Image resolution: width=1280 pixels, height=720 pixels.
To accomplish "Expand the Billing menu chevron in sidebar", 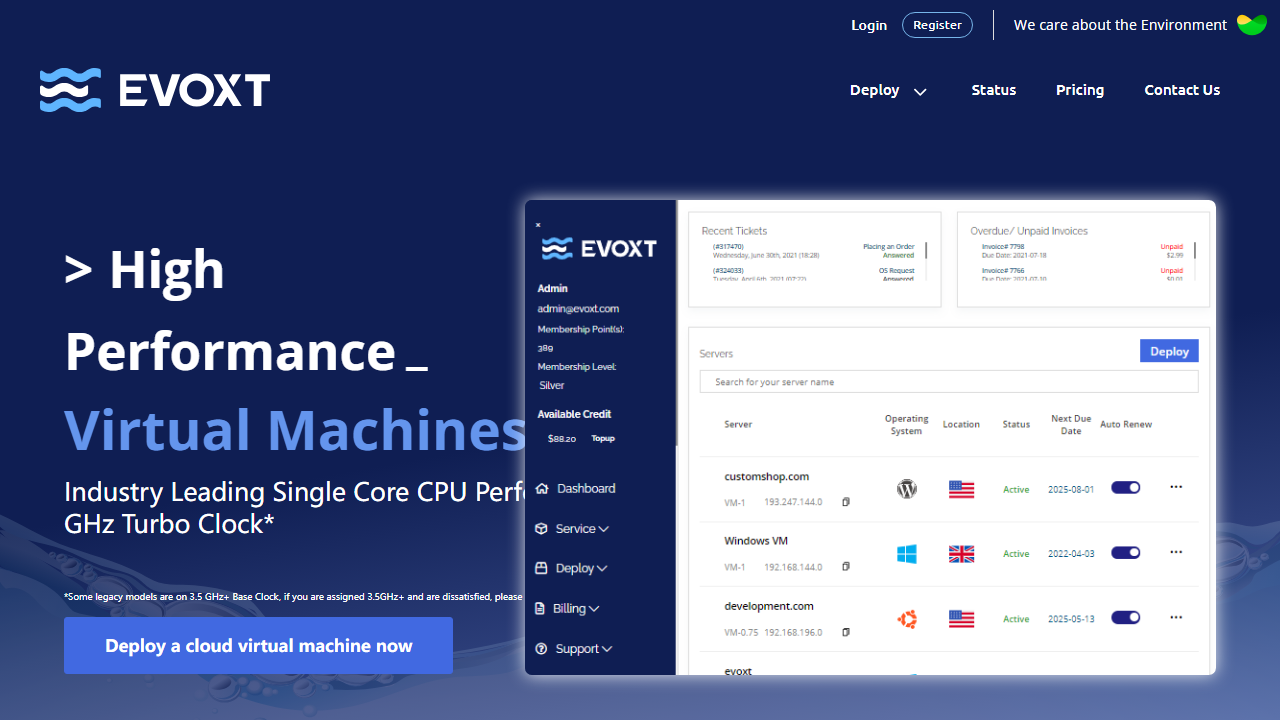I will coord(594,609).
